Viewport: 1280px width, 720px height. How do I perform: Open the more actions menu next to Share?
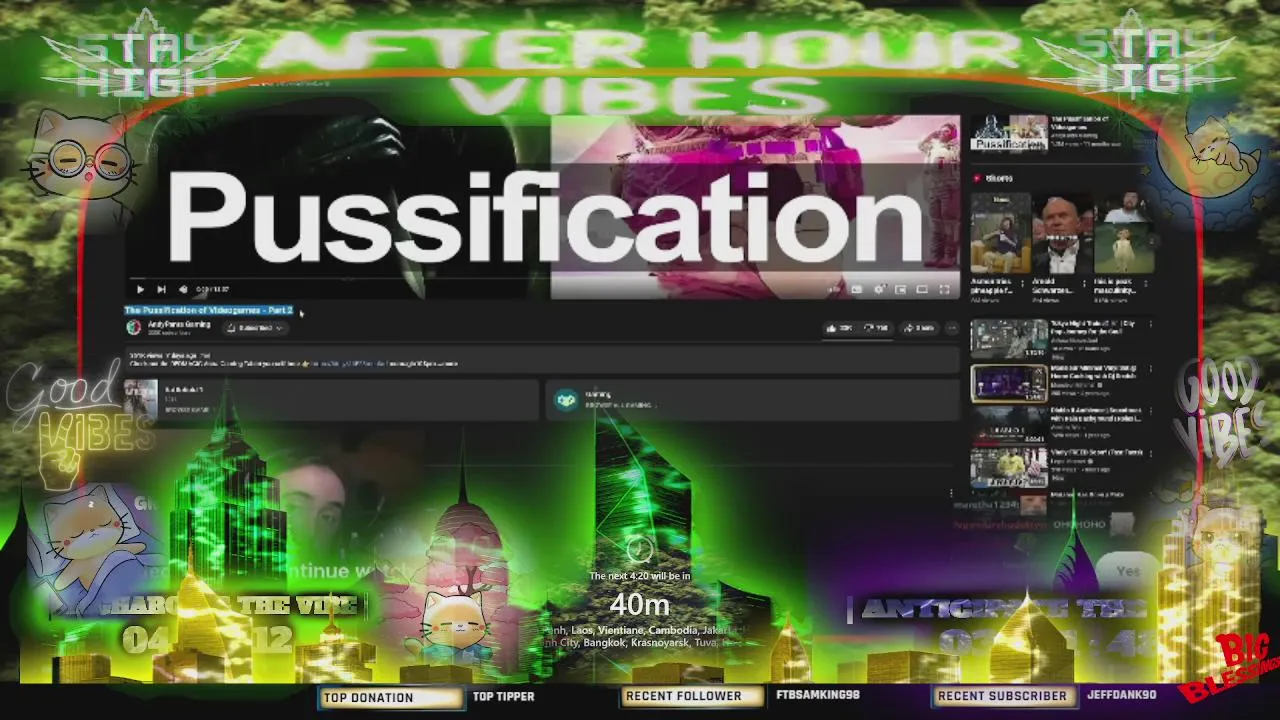(951, 328)
